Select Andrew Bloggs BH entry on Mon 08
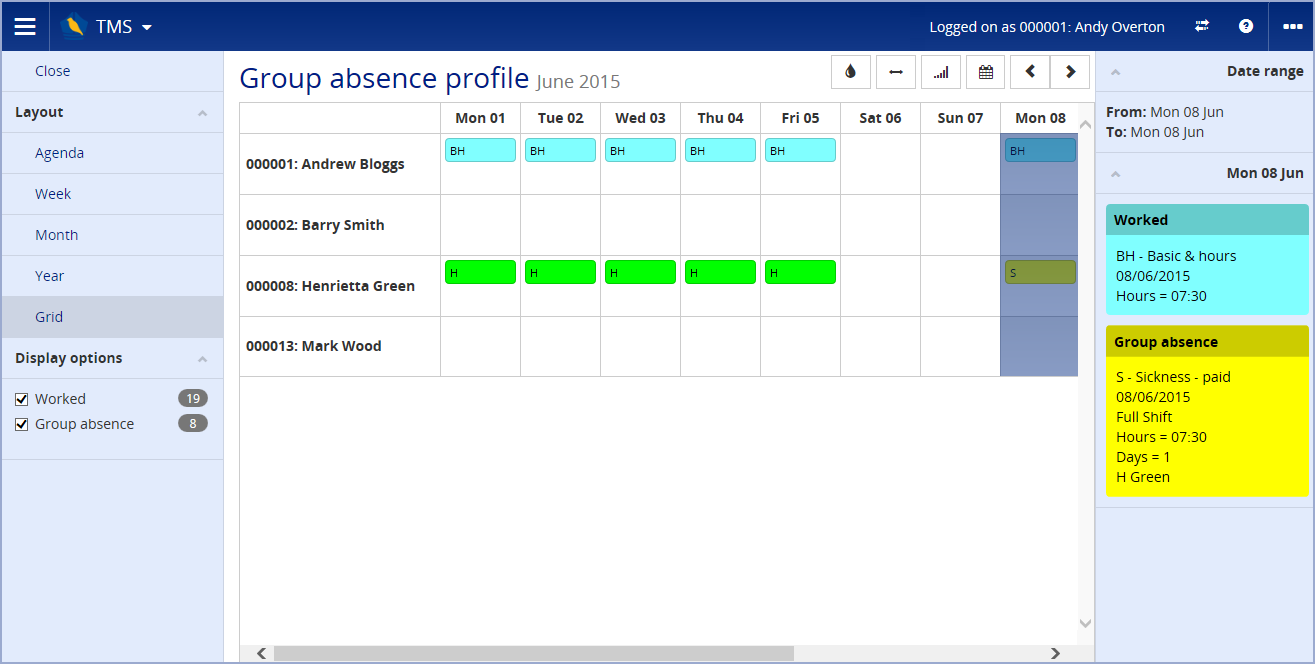The height and width of the screenshot is (664, 1315). pyautogui.click(x=1040, y=150)
